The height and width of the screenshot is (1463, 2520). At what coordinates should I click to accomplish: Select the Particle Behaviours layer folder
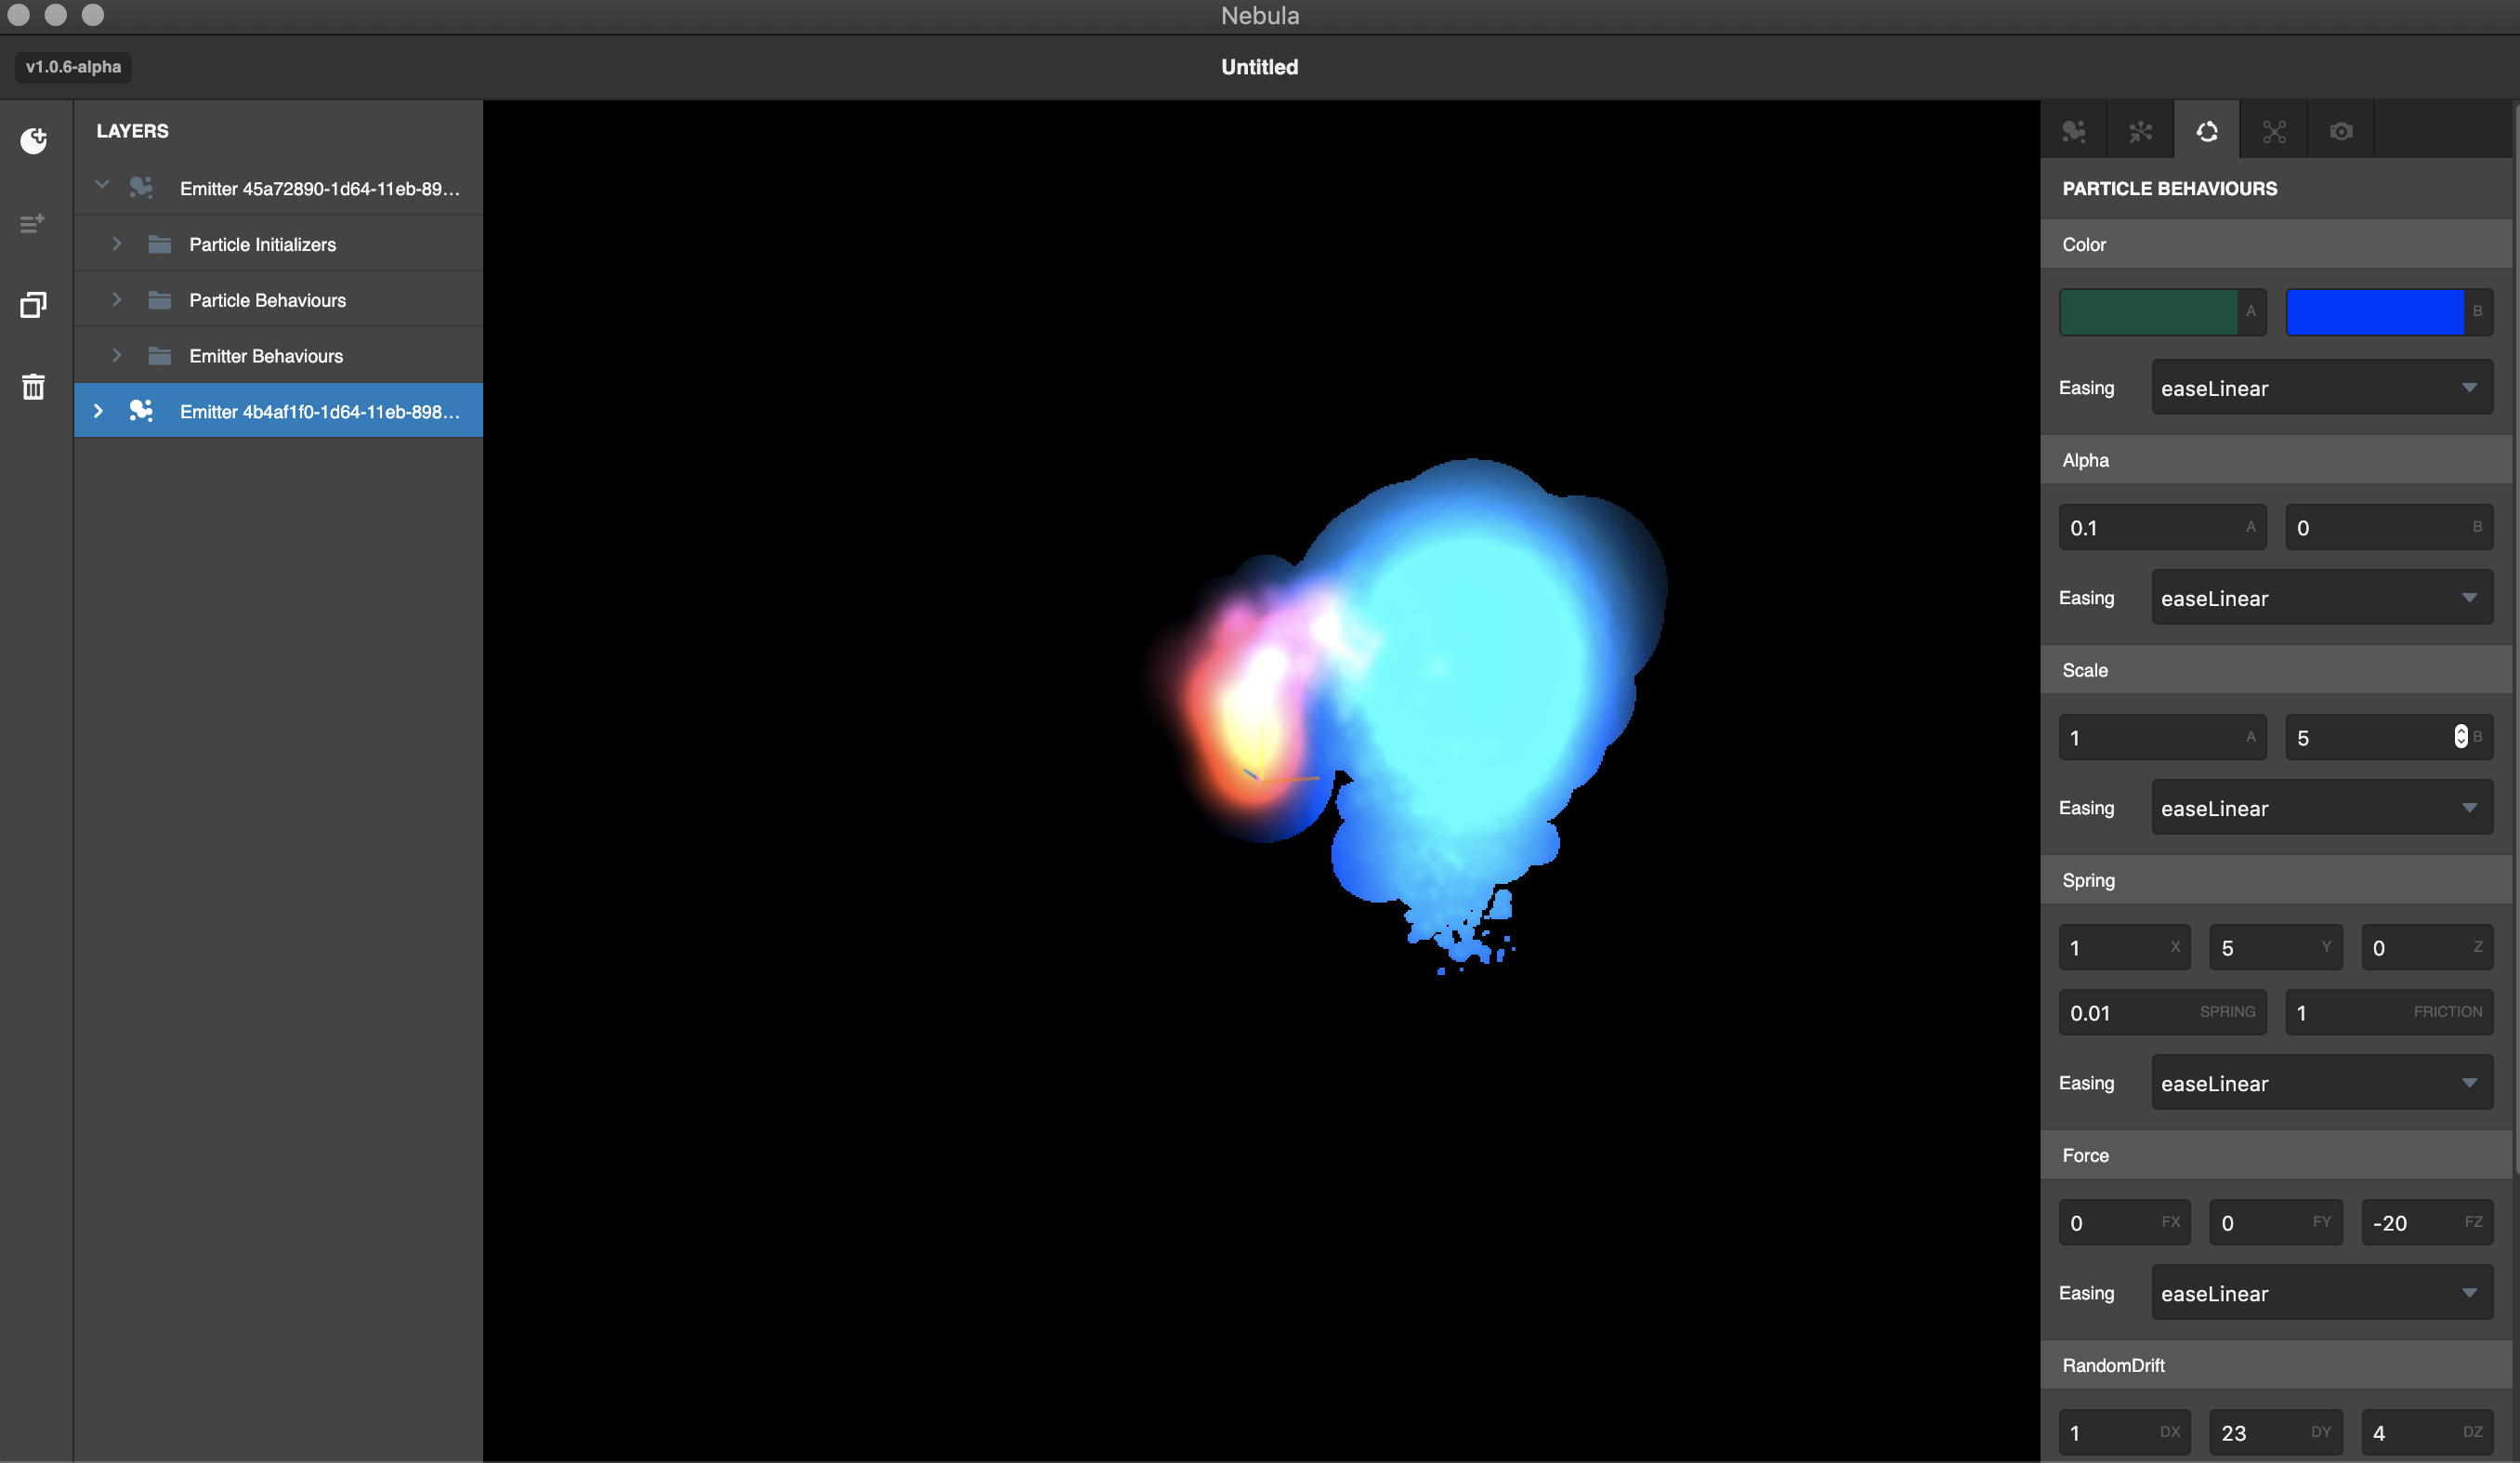pos(267,300)
